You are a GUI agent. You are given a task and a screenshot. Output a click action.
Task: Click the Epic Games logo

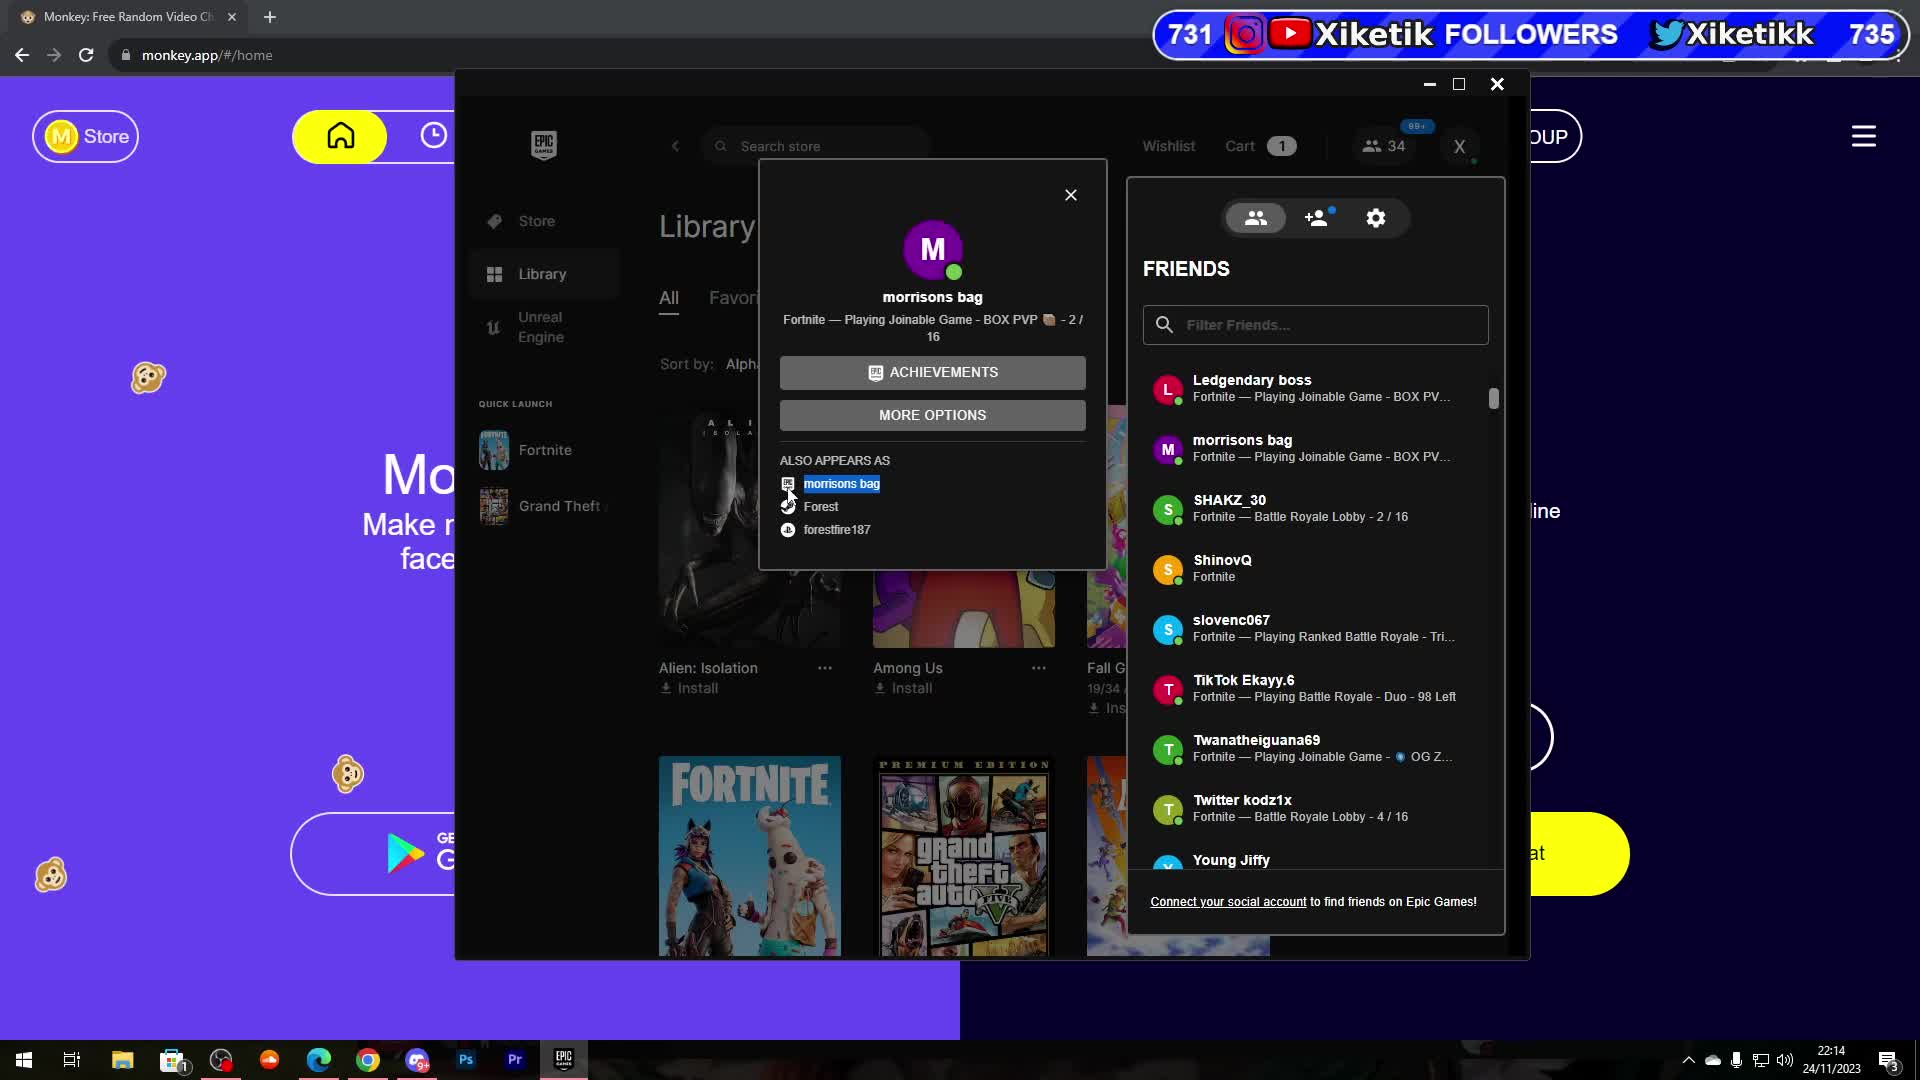(x=543, y=145)
